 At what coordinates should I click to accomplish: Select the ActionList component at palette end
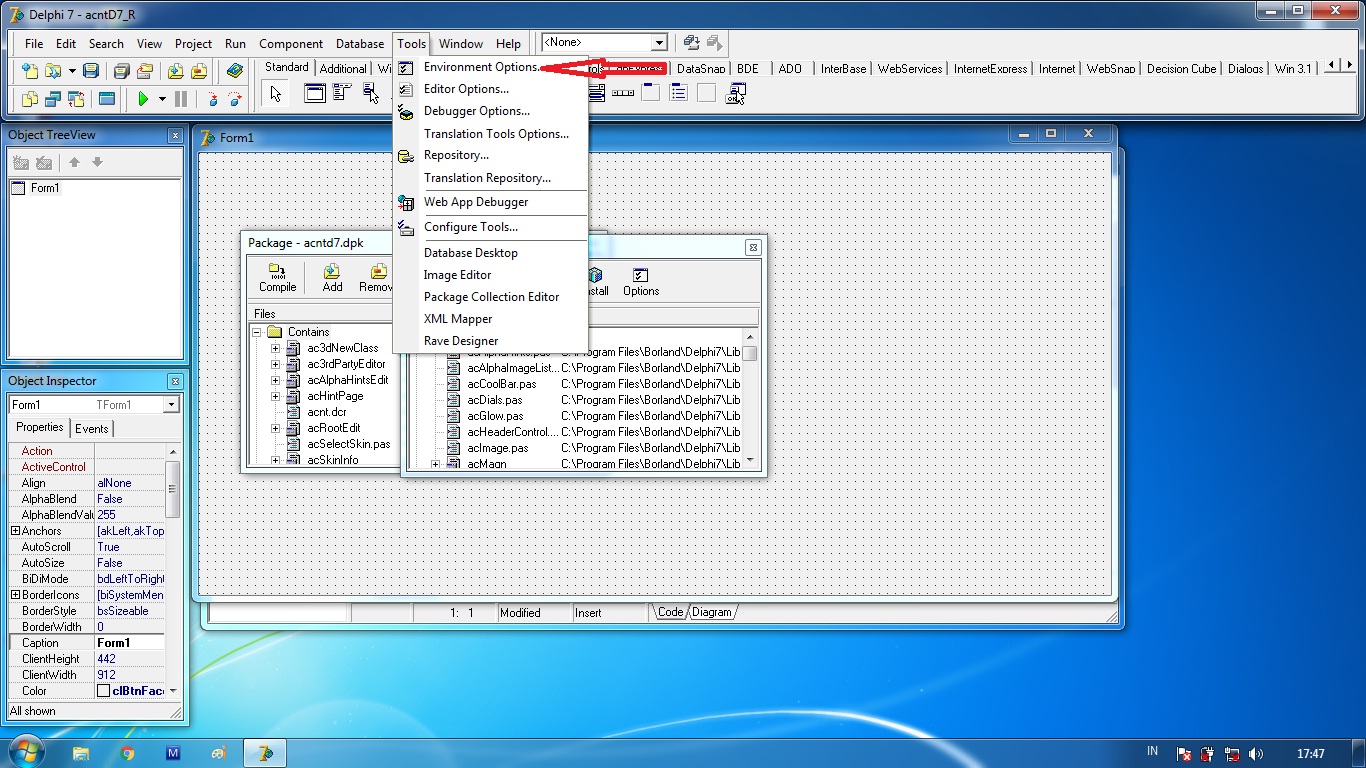click(736, 94)
